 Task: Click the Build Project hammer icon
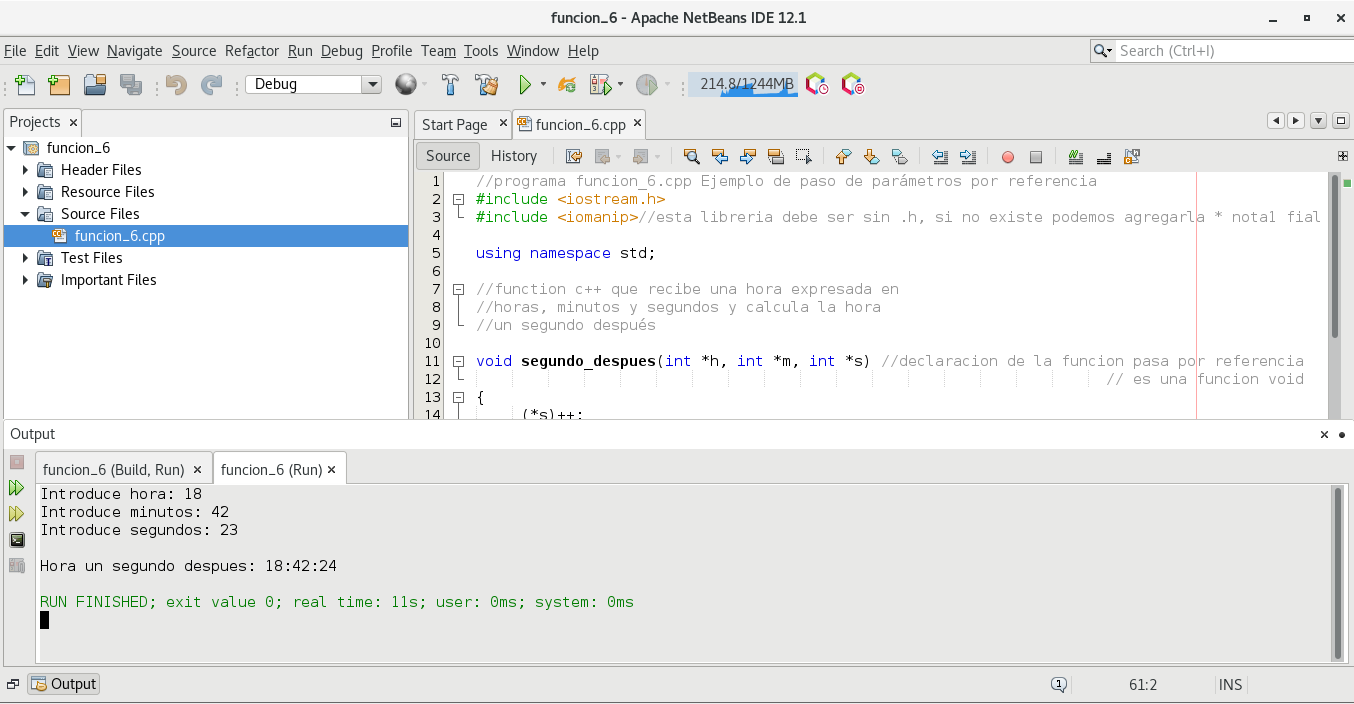click(x=450, y=85)
